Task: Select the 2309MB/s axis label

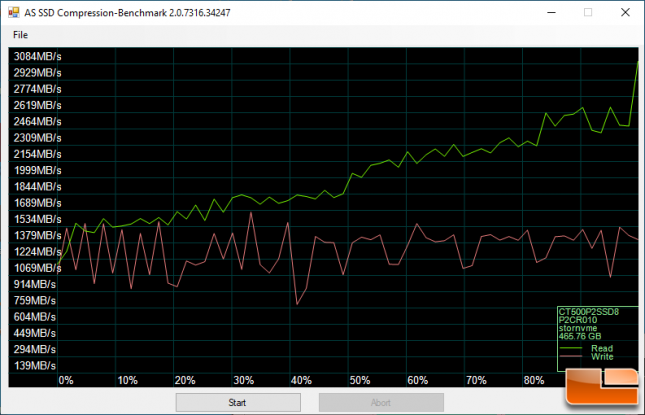Action: point(37,138)
